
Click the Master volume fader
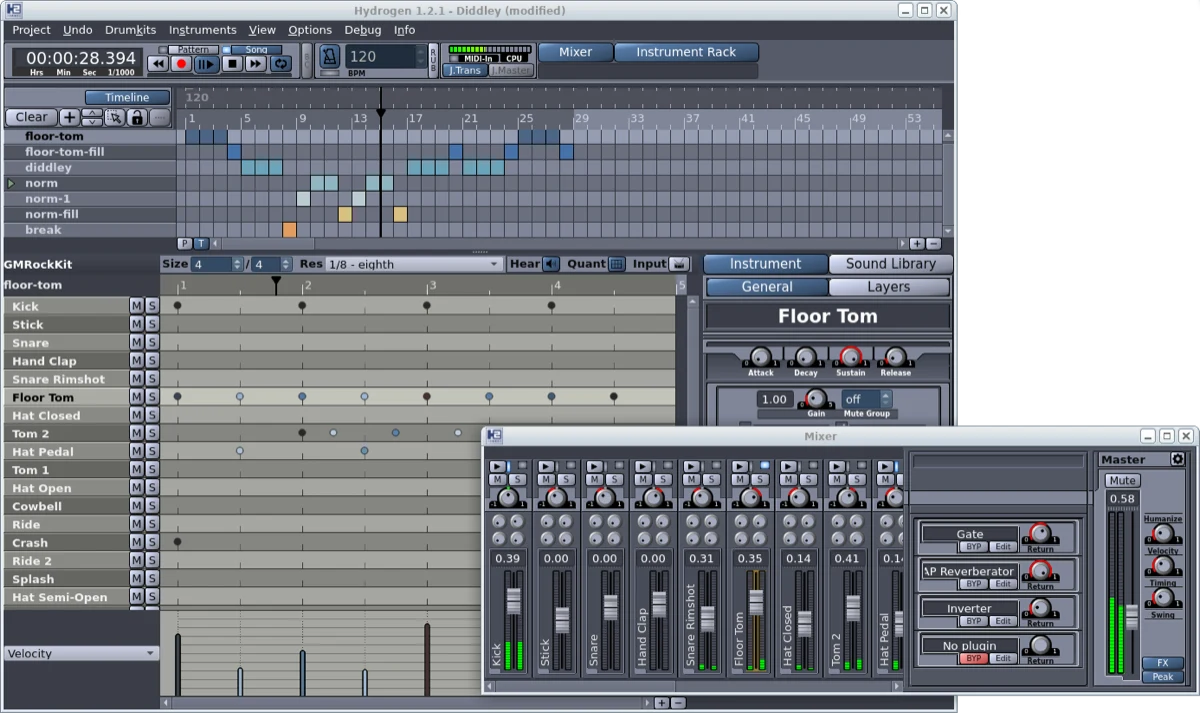tap(1131, 616)
